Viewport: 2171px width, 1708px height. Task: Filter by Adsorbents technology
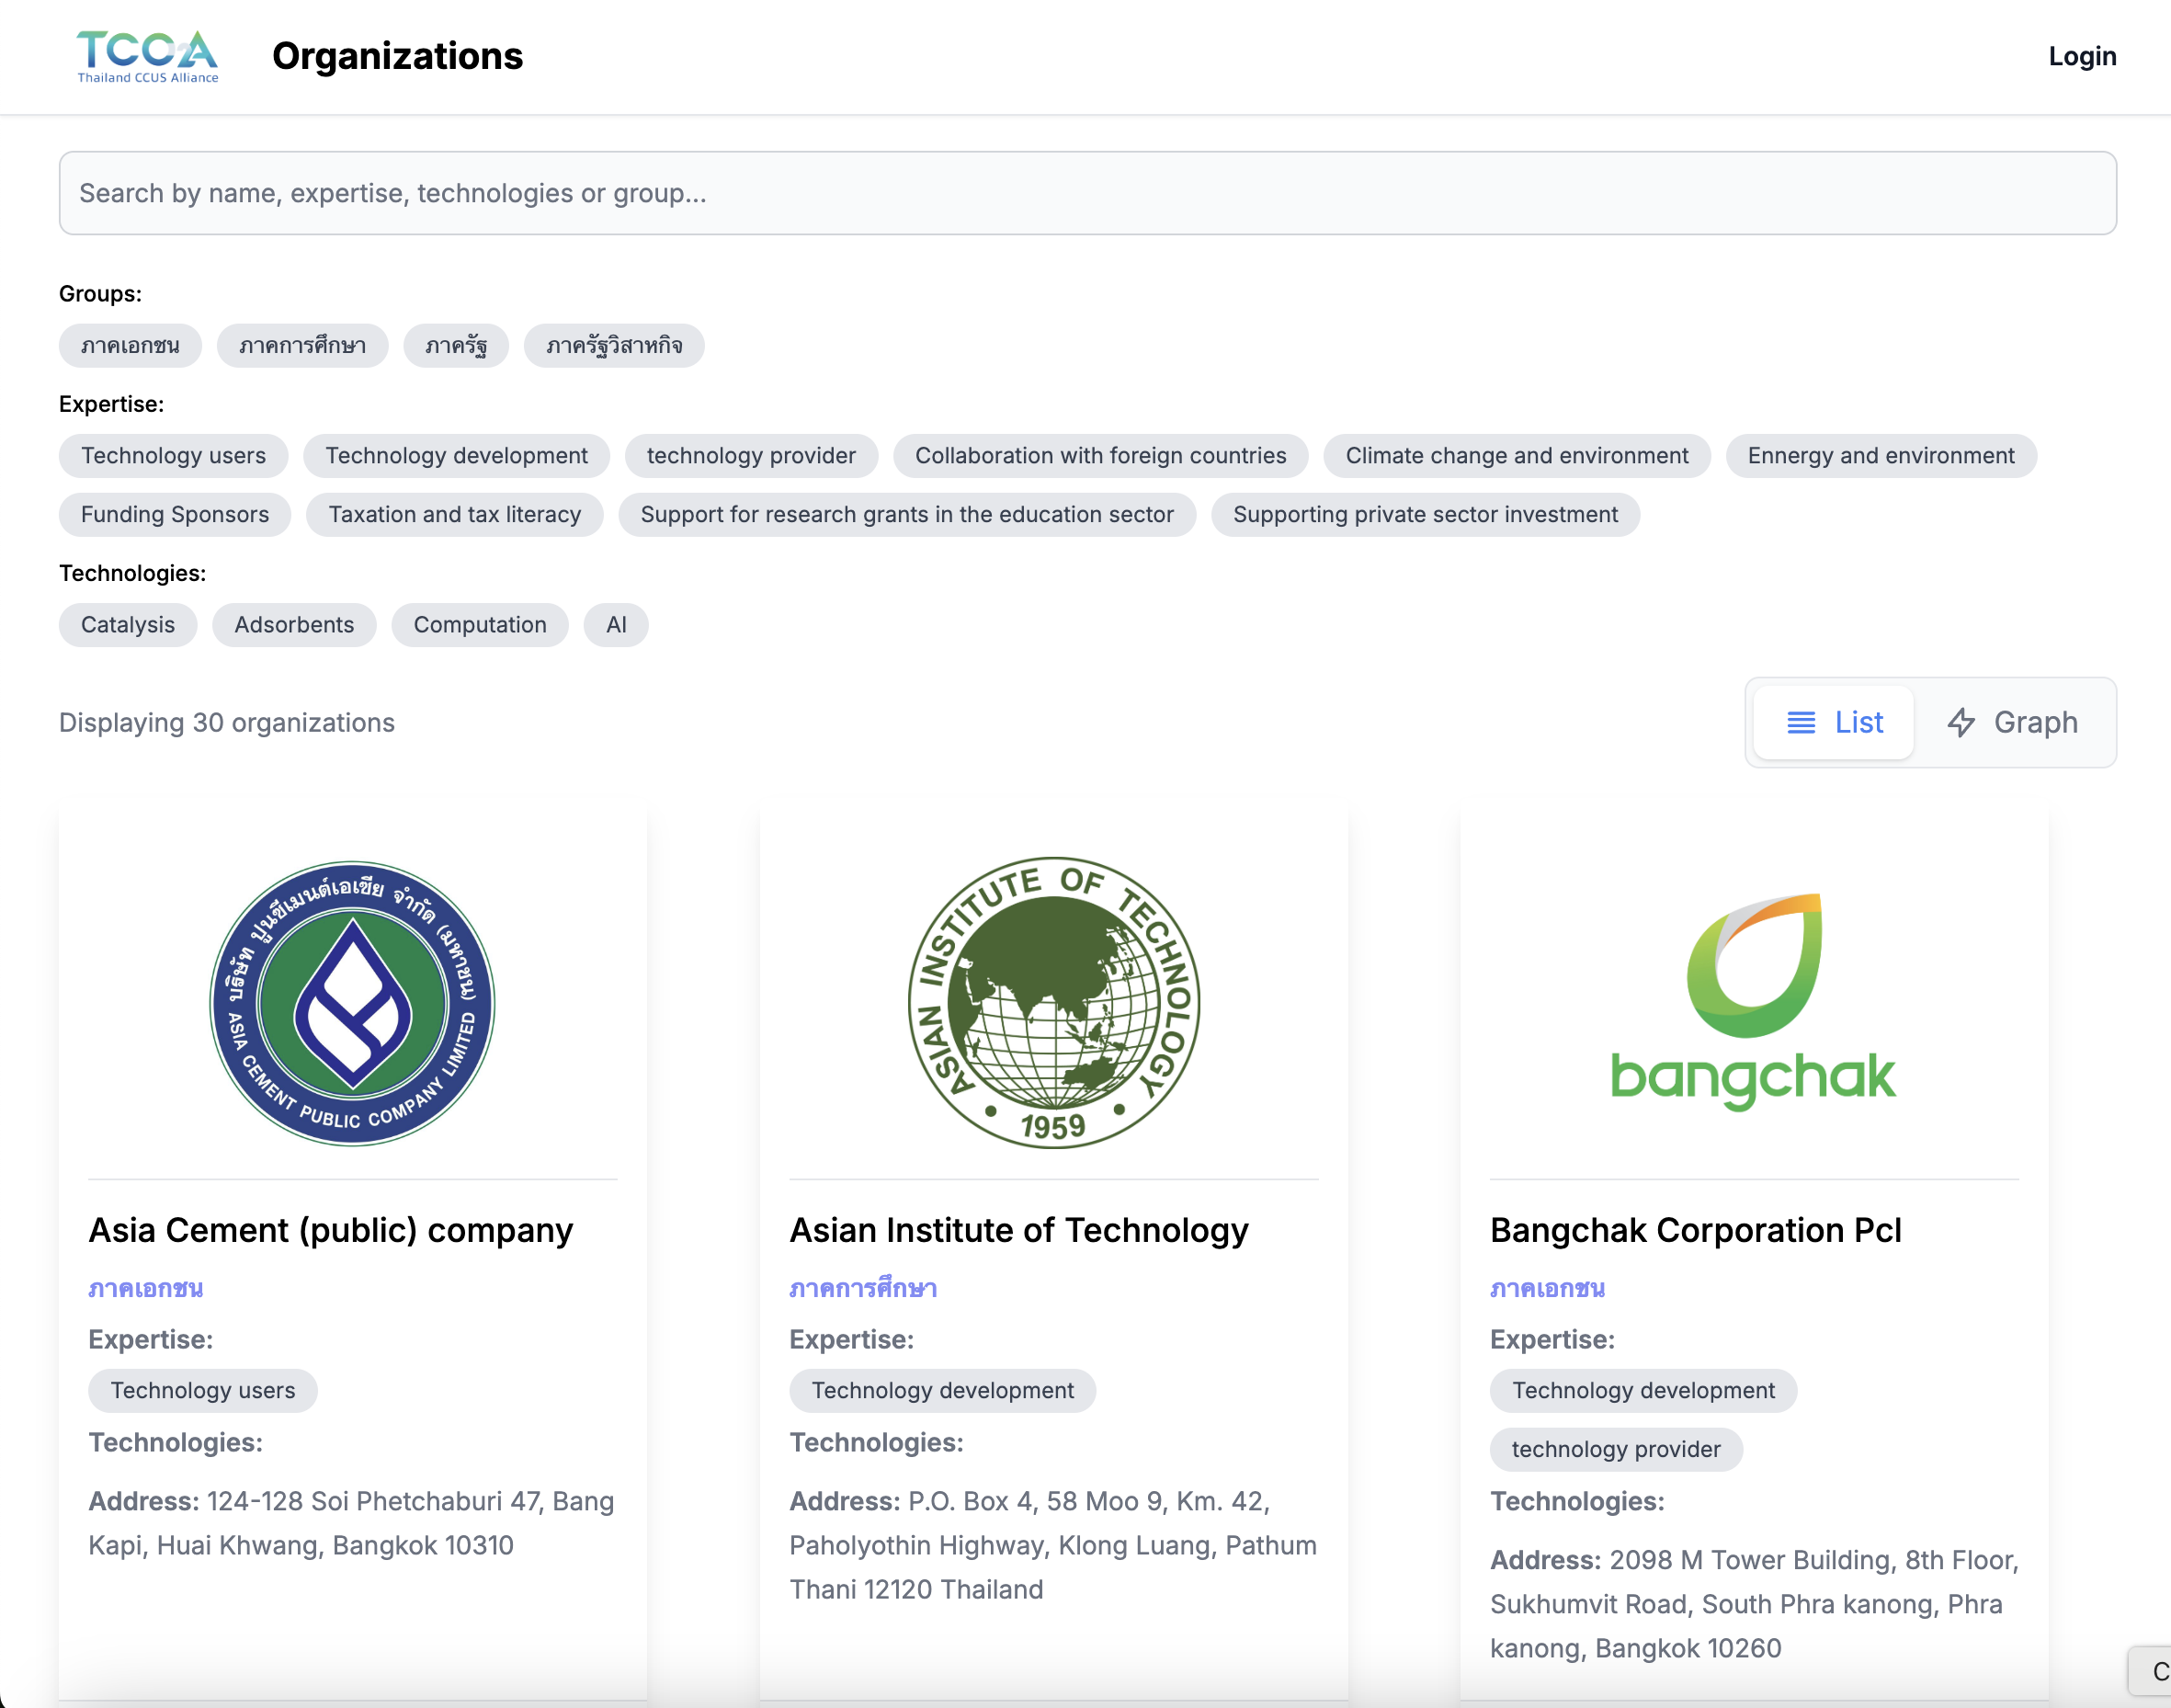tap(294, 625)
